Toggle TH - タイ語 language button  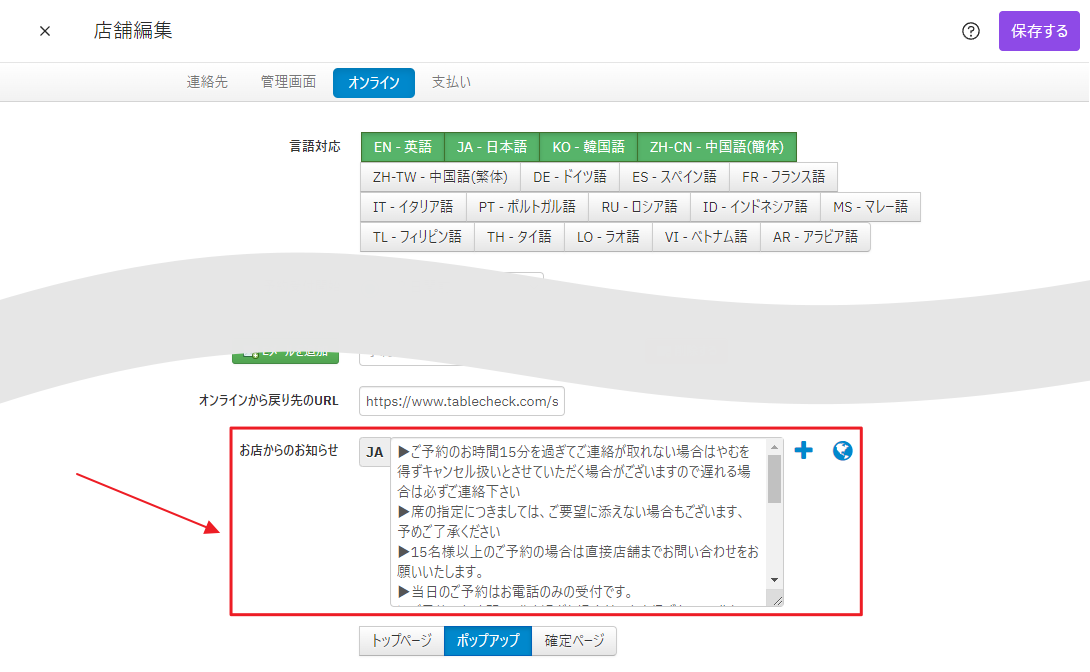pyautogui.click(x=519, y=237)
